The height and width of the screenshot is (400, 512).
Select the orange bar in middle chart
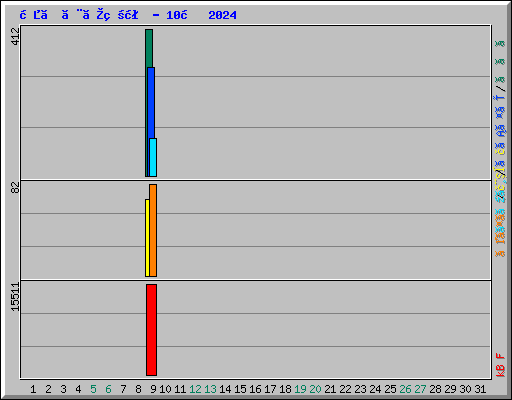(153, 230)
